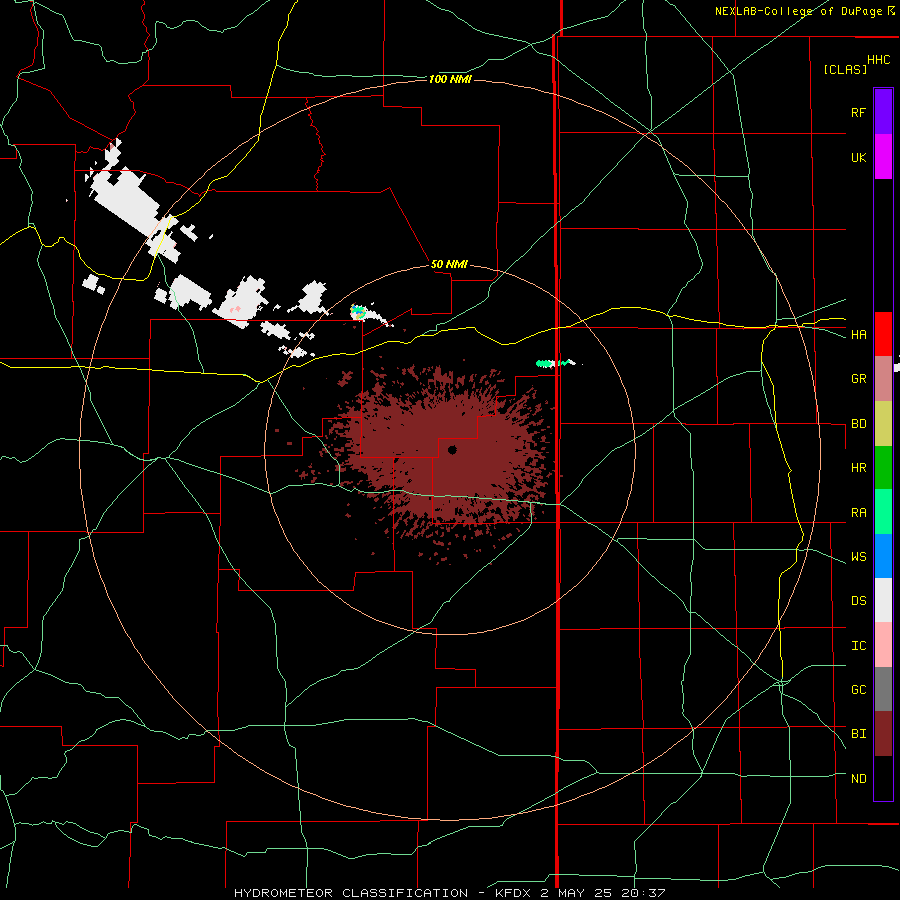900x900 pixels.
Task: Click the UK legend label
Action: pos(858,157)
